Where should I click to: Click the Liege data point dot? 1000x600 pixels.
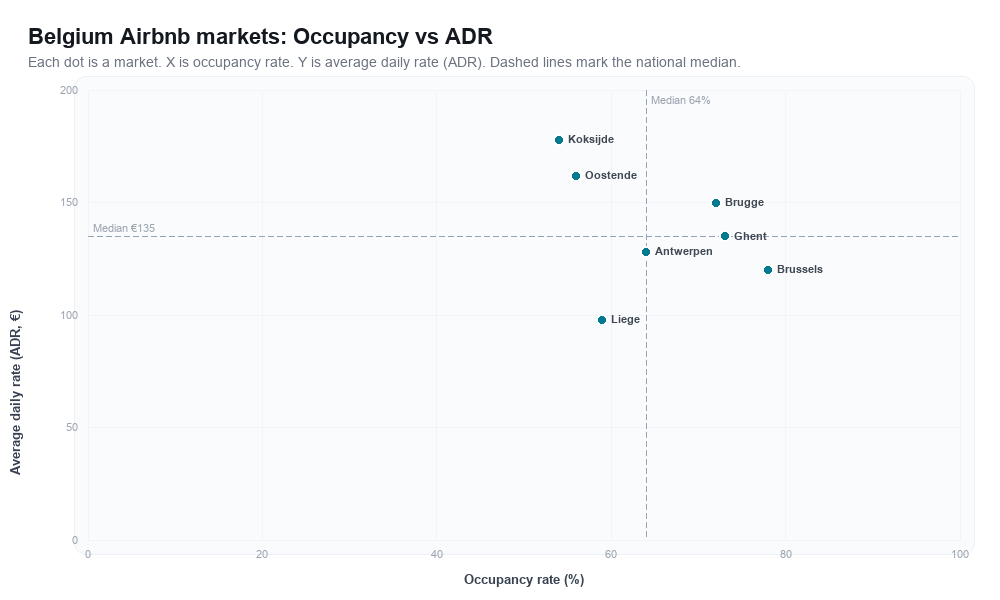tap(602, 320)
